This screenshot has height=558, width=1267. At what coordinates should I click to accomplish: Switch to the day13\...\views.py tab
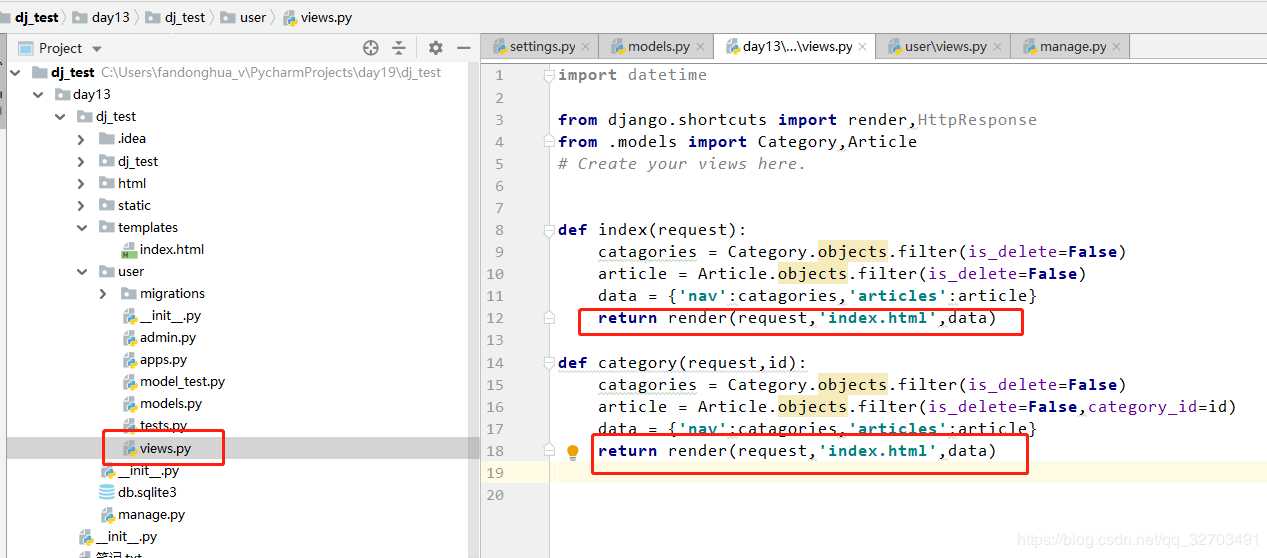coord(797,46)
